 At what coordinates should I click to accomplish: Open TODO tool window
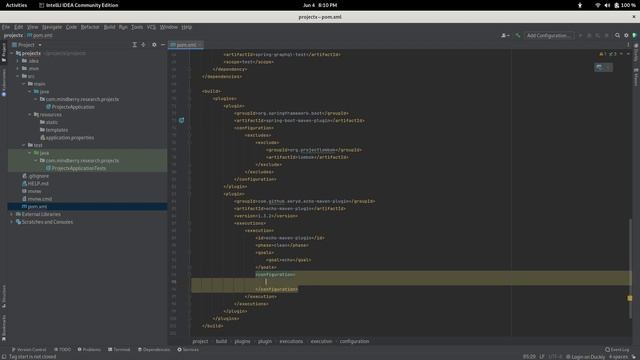click(62, 350)
